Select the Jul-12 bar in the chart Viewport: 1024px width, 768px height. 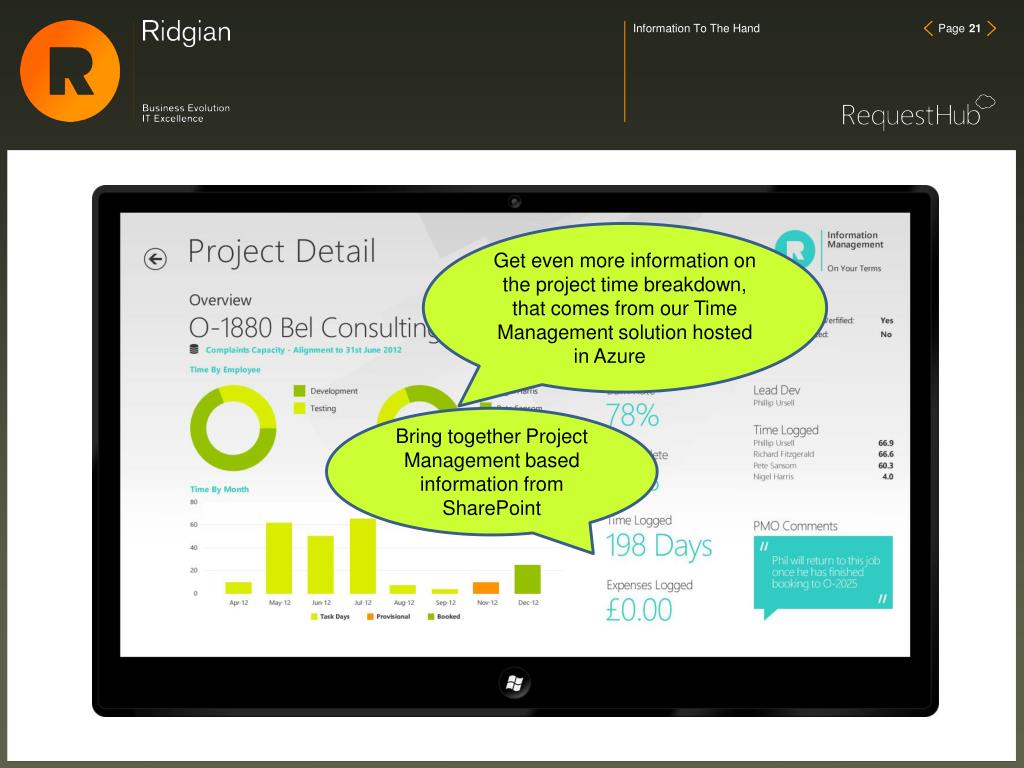point(362,556)
